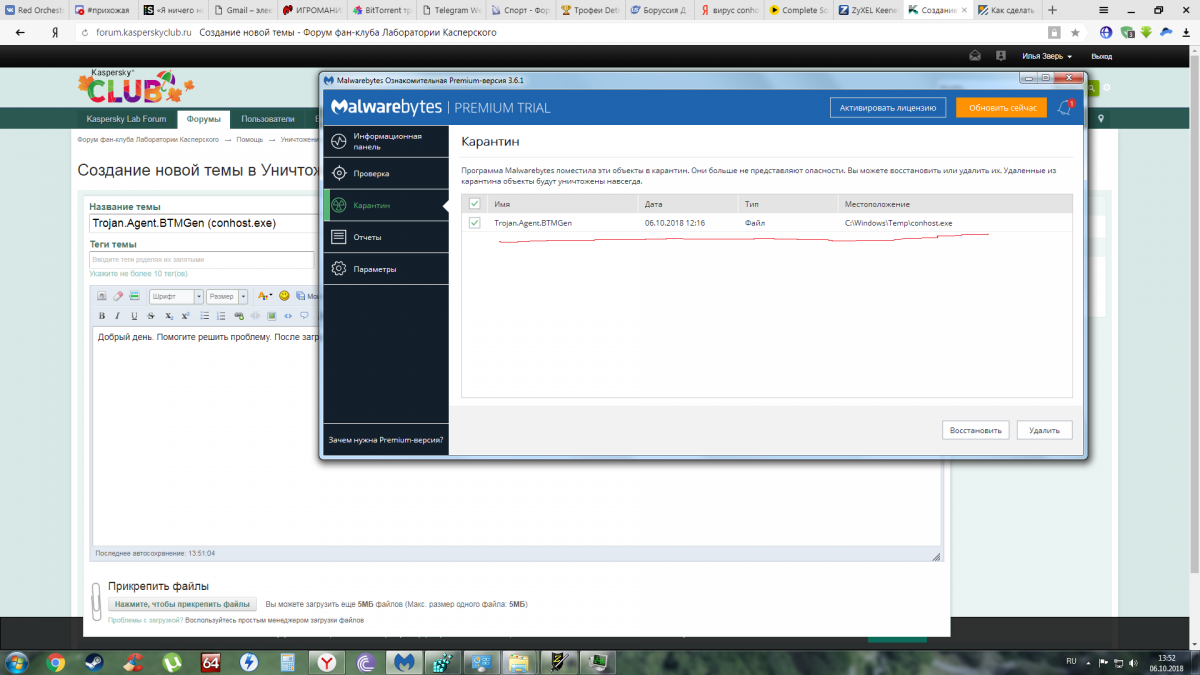The image size is (1200, 675).
Task: Click eraser remove-formatting icon in editor
Action: tap(117, 296)
